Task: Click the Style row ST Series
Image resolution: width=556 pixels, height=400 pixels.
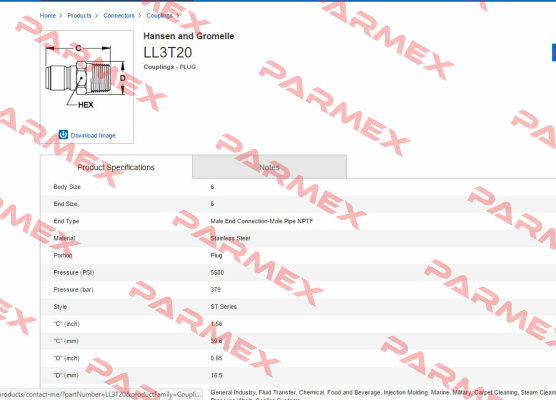Action: point(298,307)
